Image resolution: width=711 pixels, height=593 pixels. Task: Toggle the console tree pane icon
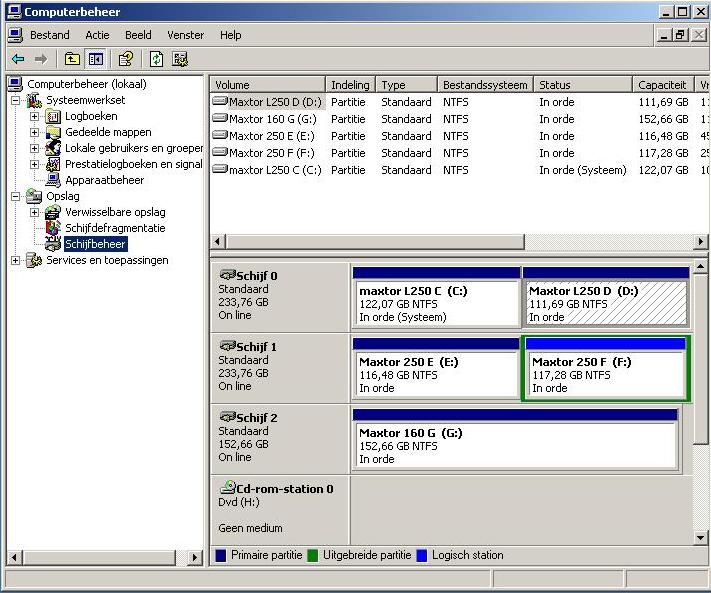(x=96, y=59)
